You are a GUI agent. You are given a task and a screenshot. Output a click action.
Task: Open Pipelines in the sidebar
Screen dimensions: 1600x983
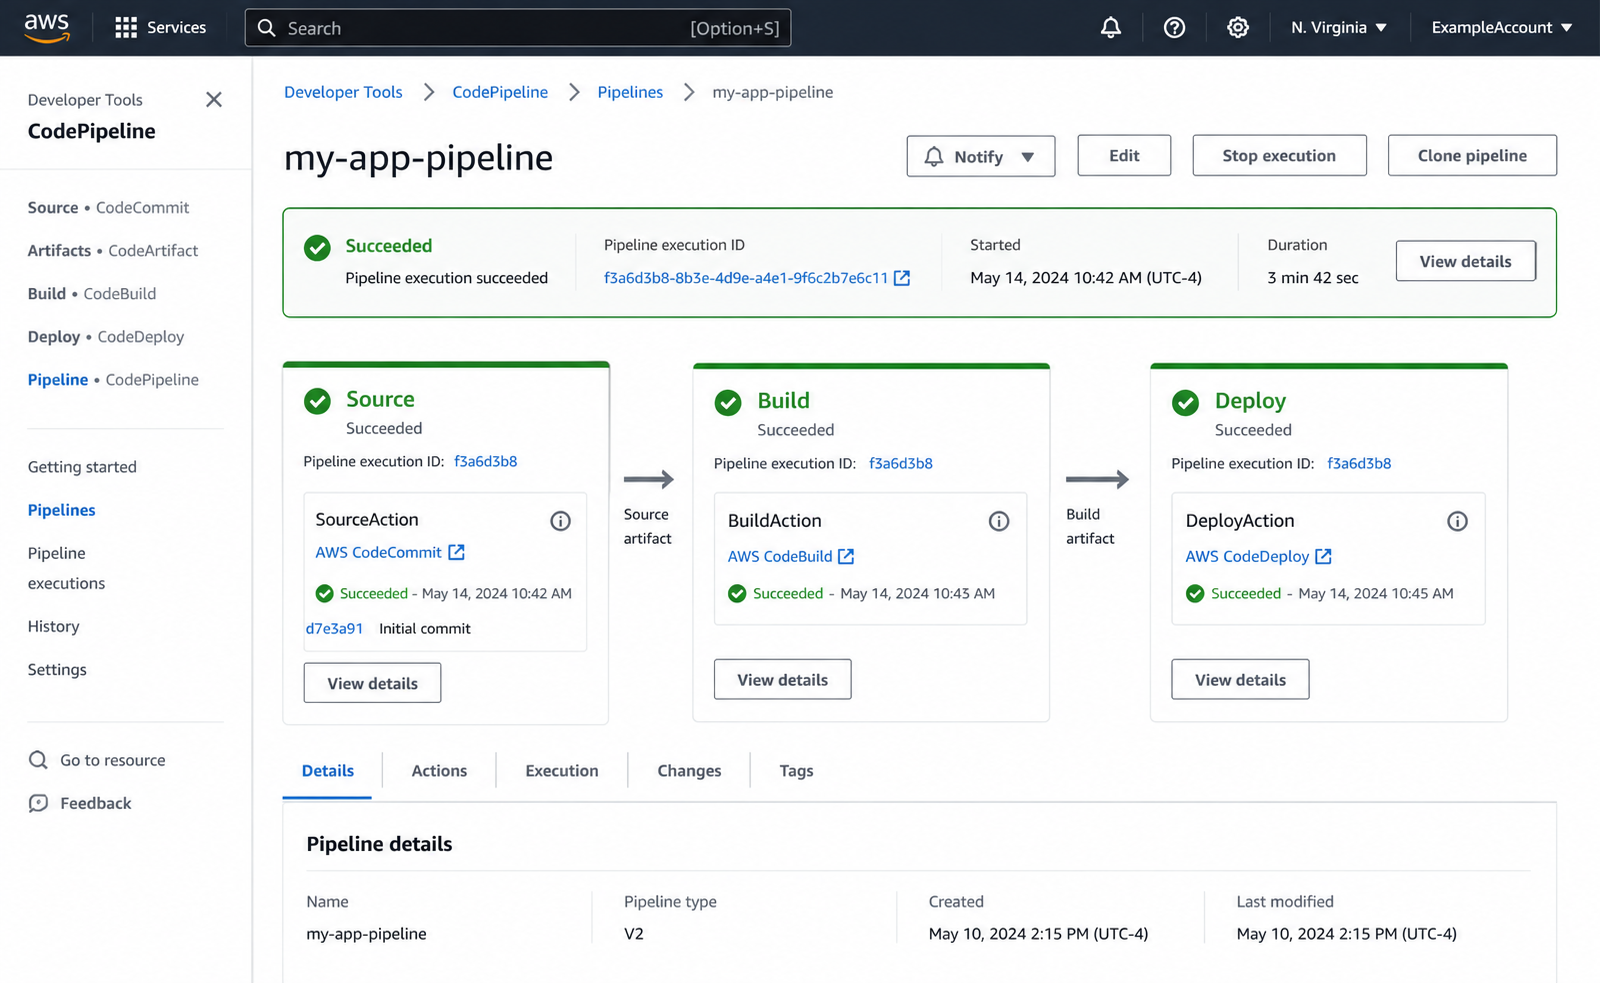62,510
